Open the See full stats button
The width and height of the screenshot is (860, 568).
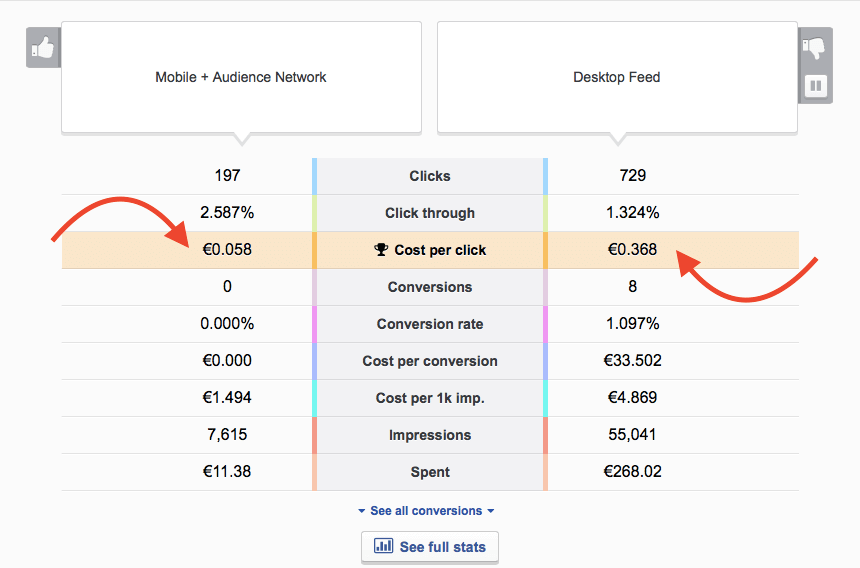[x=430, y=547]
